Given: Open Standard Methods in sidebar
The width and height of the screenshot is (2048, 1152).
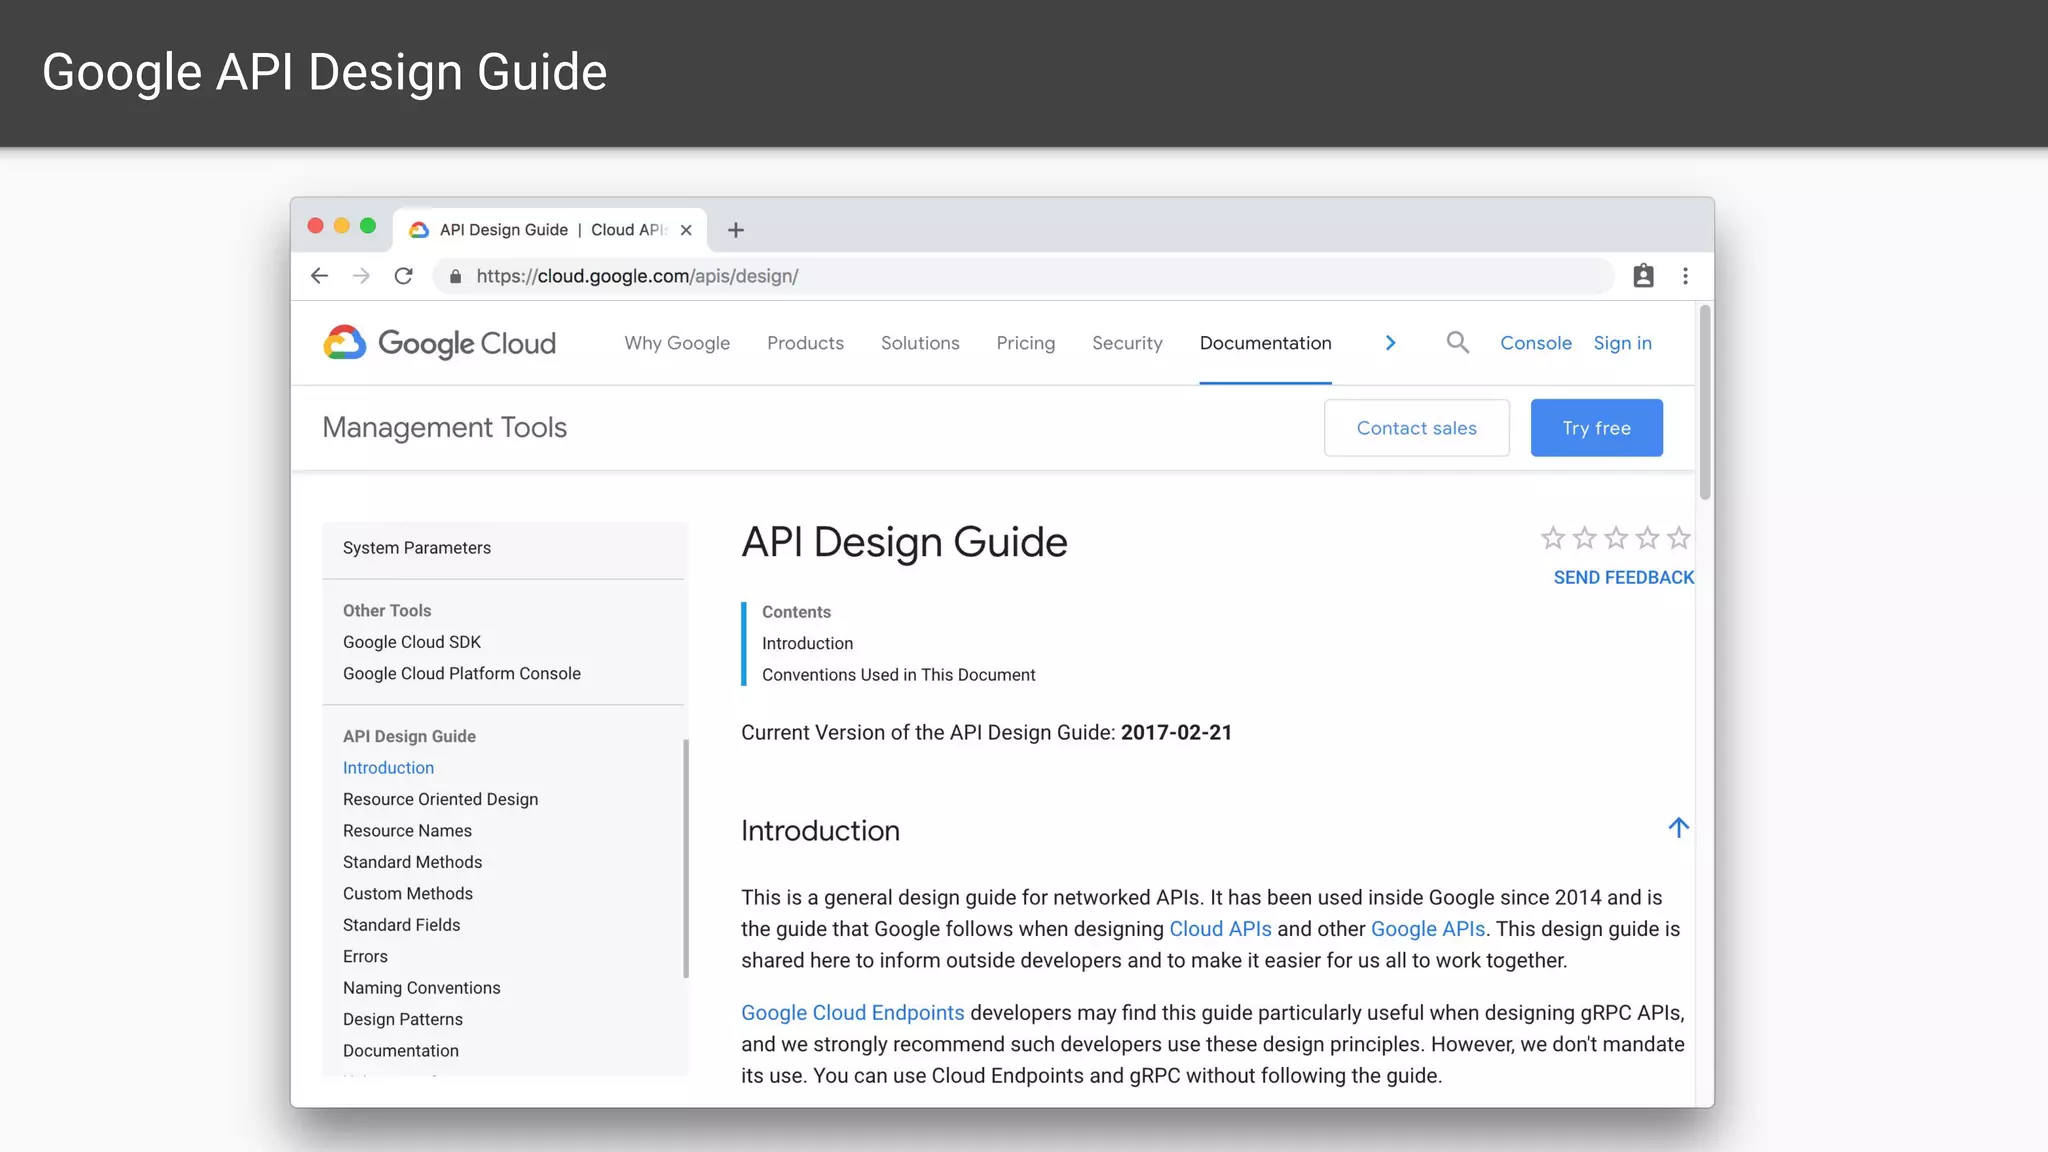Looking at the screenshot, I should coord(412,862).
